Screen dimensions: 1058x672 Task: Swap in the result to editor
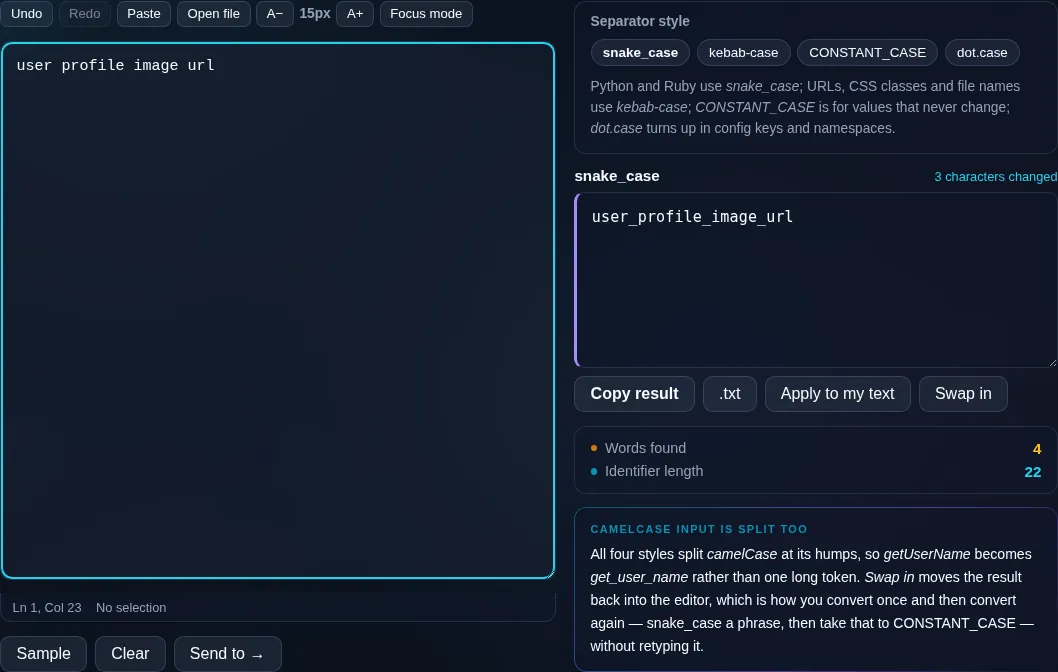(x=963, y=393)
